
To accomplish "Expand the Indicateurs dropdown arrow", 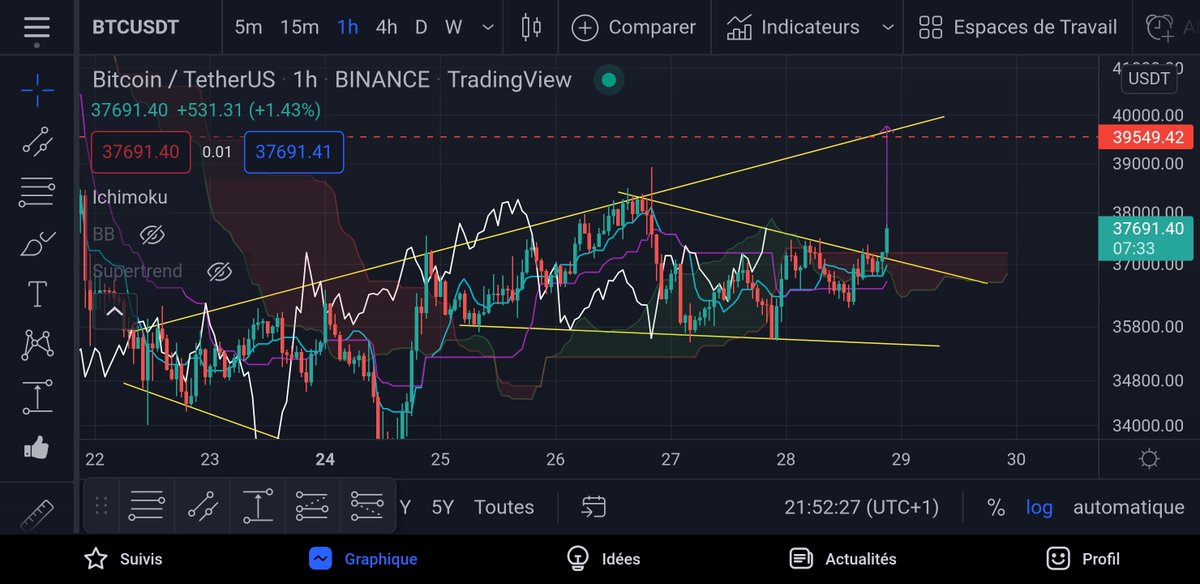I will click(x=887, y=27).
